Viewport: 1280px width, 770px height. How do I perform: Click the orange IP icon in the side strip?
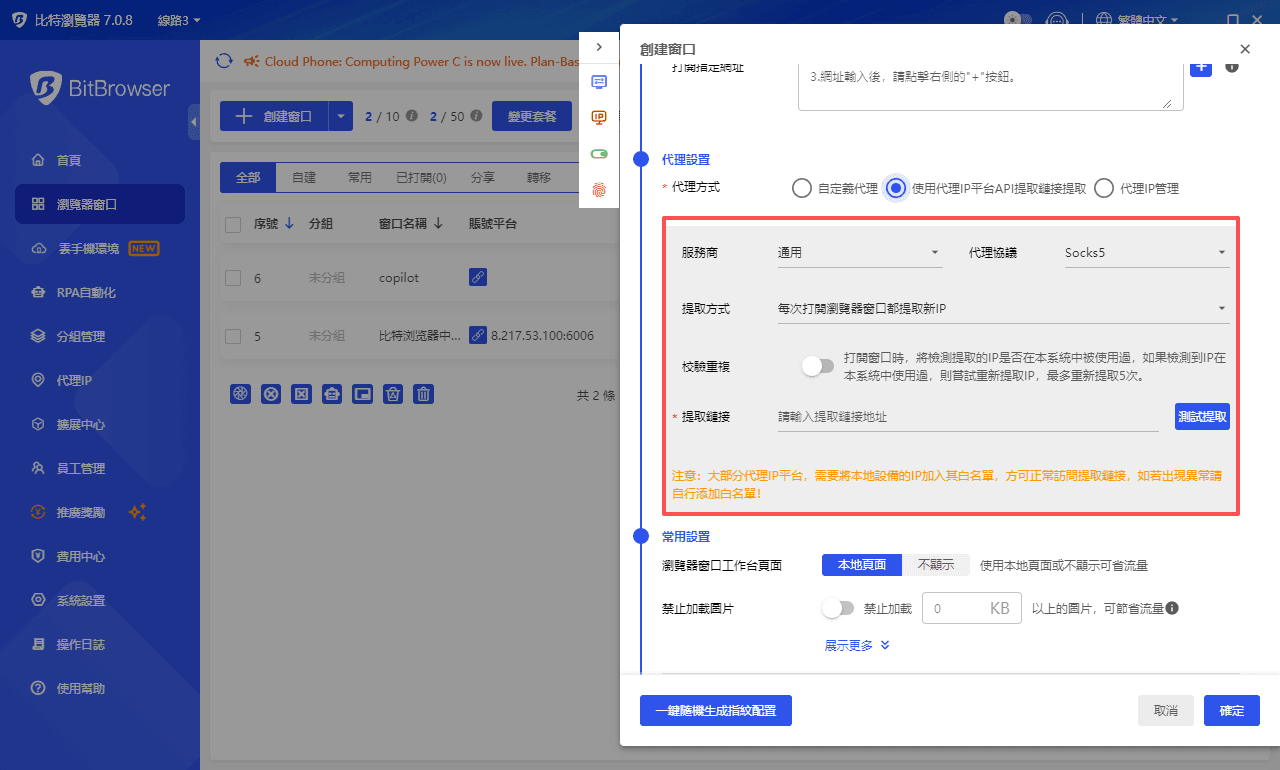599,117
